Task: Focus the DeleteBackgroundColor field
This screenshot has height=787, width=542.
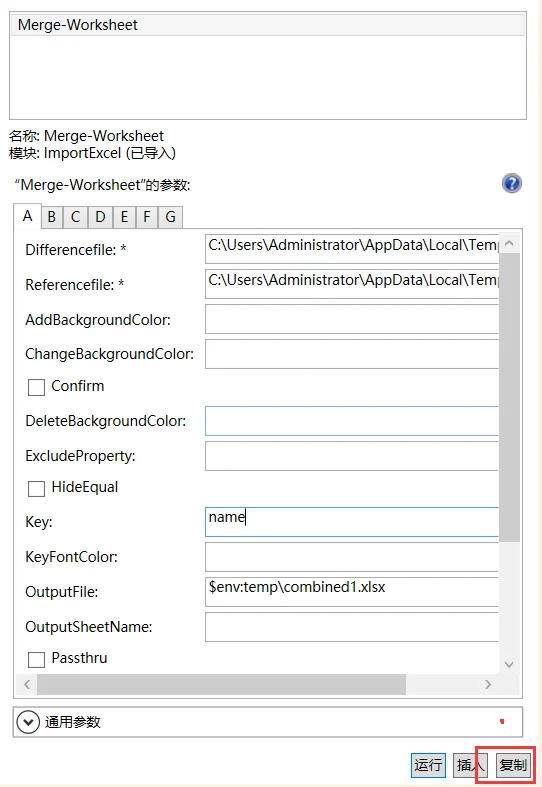Action: 352,421
